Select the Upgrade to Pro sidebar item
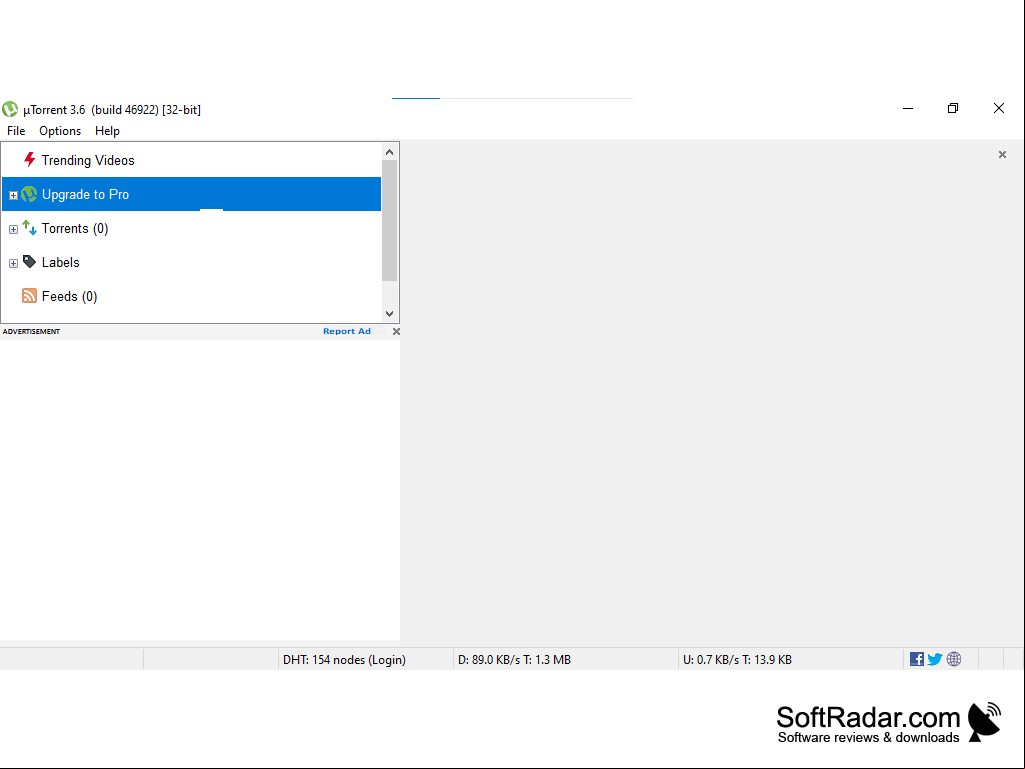1025x769 pixels. (192, 194)
